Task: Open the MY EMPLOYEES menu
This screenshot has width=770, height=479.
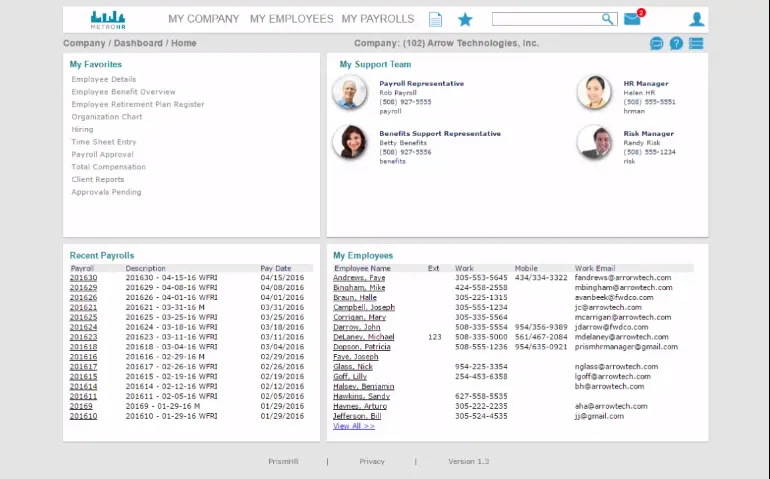Action: pyautogui.click(x=291, y=19)
